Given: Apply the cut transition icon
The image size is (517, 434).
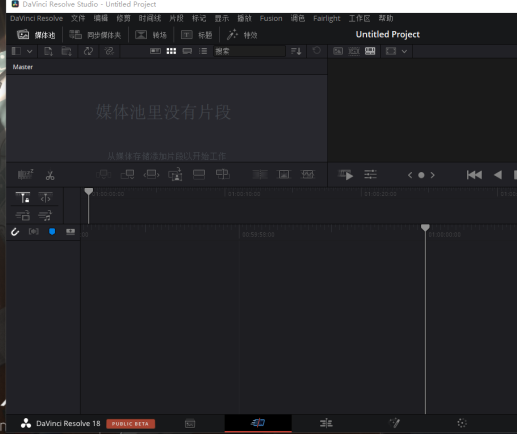Looking at the screenshot, I should (x=260, y=174).
